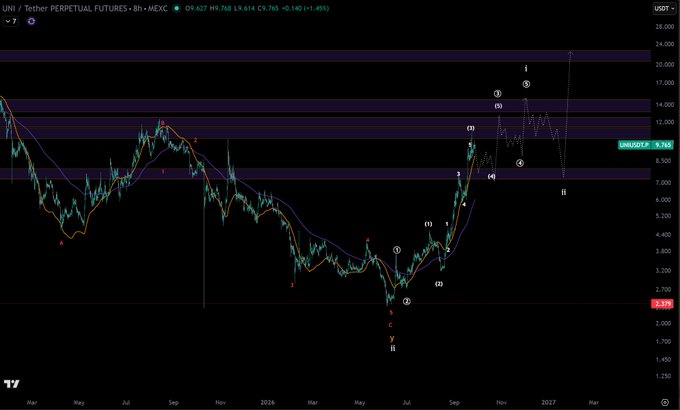Click the H9.768 high value
This screenshot has width=680, height=410.
219,8
